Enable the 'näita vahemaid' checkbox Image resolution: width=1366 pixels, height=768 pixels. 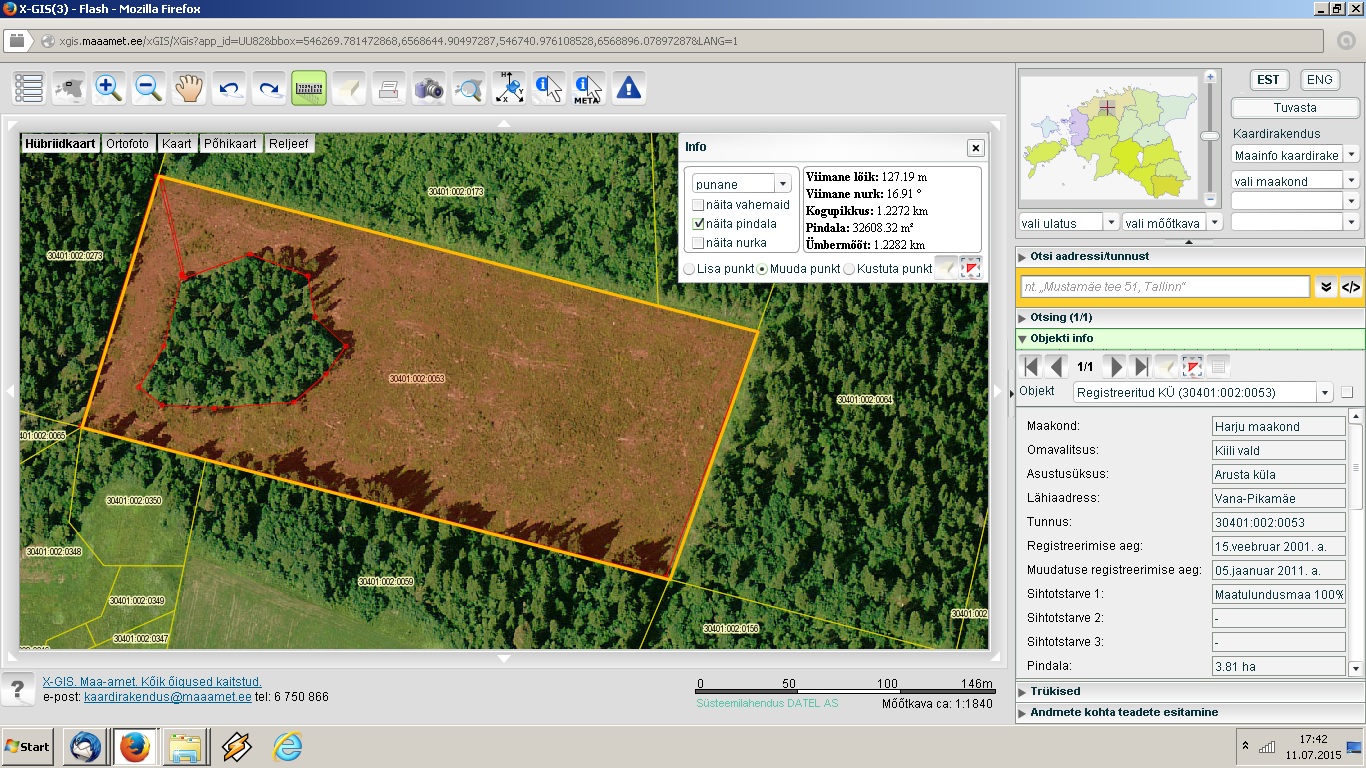point(699,205)
